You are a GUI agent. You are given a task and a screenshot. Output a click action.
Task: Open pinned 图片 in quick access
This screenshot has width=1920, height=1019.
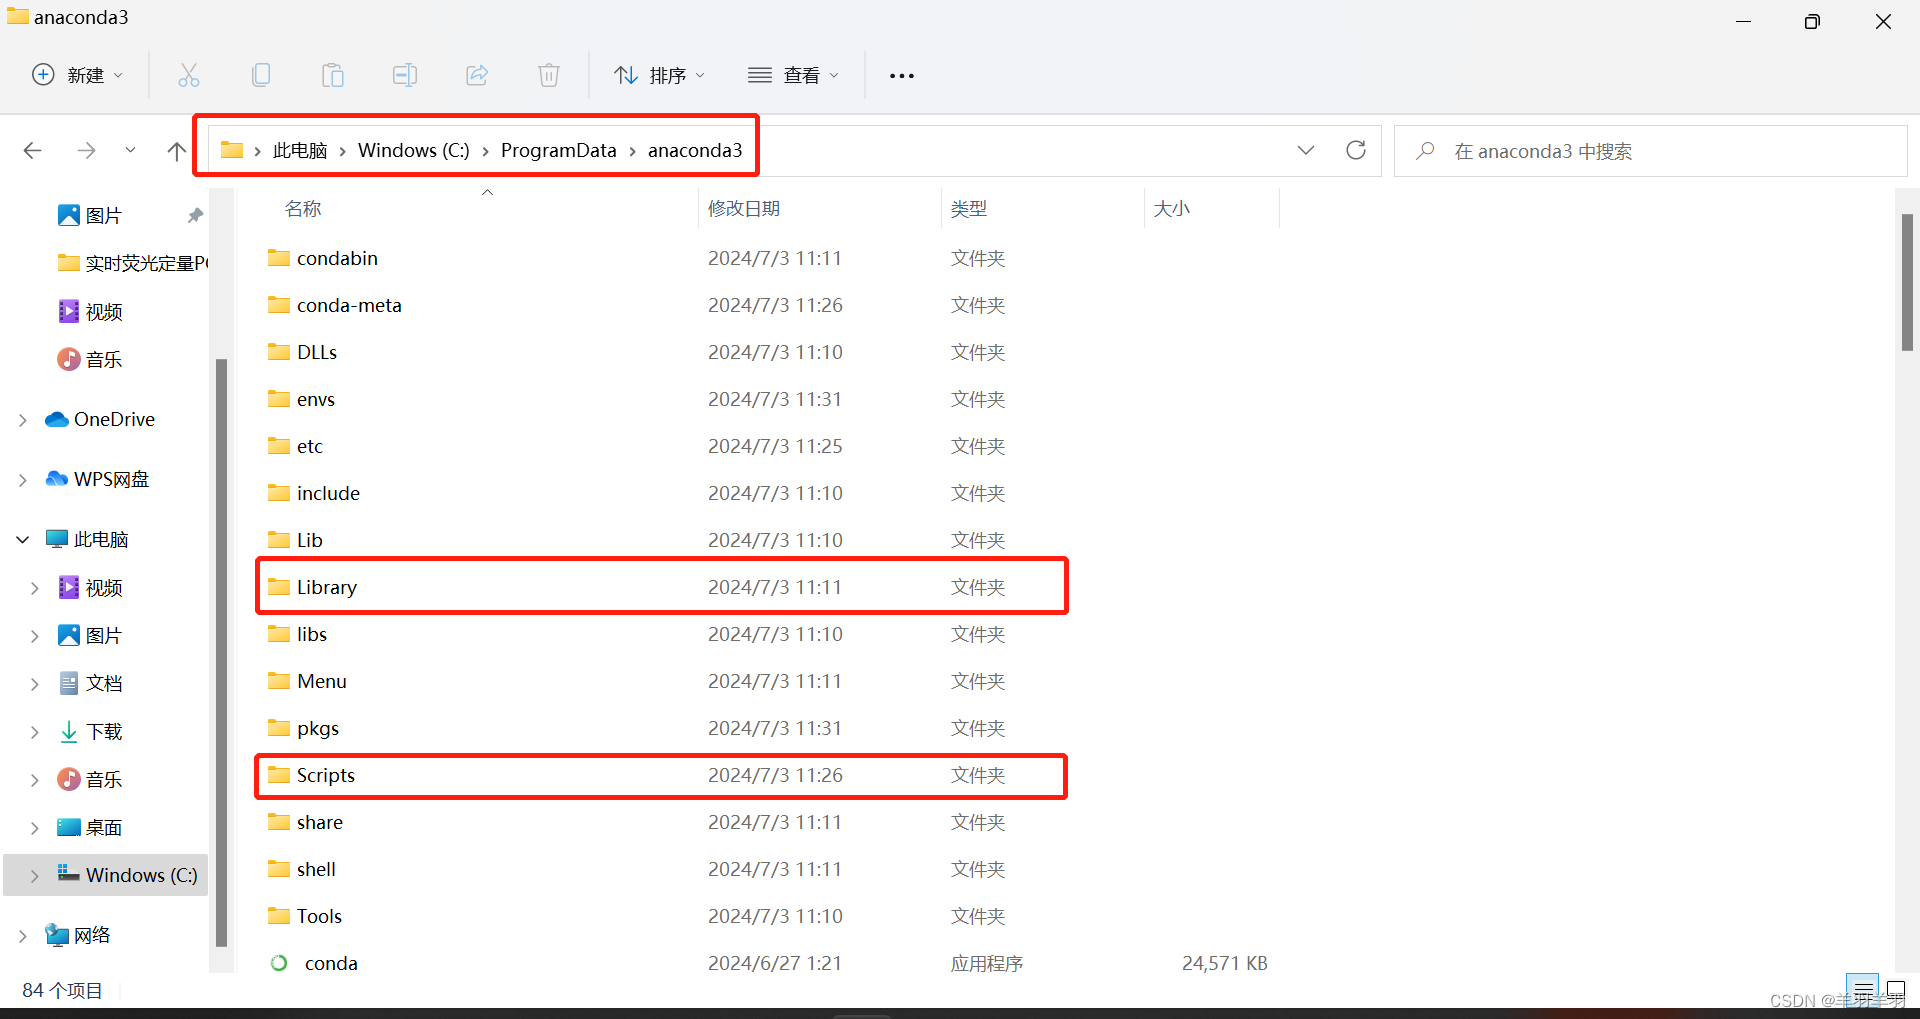[x=105, y=215]
